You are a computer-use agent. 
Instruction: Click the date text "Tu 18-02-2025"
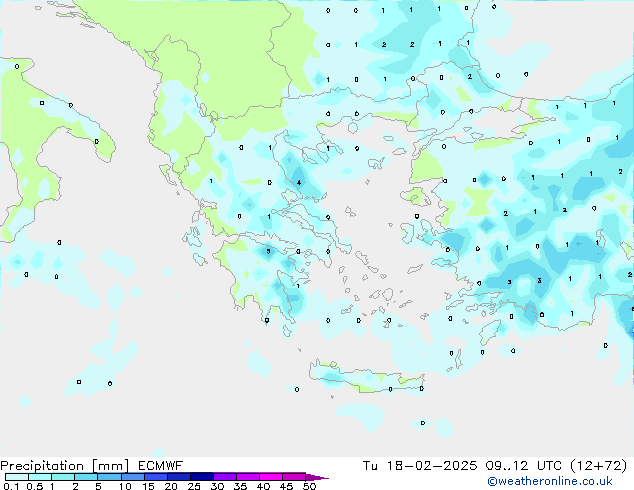pos(420,466)
